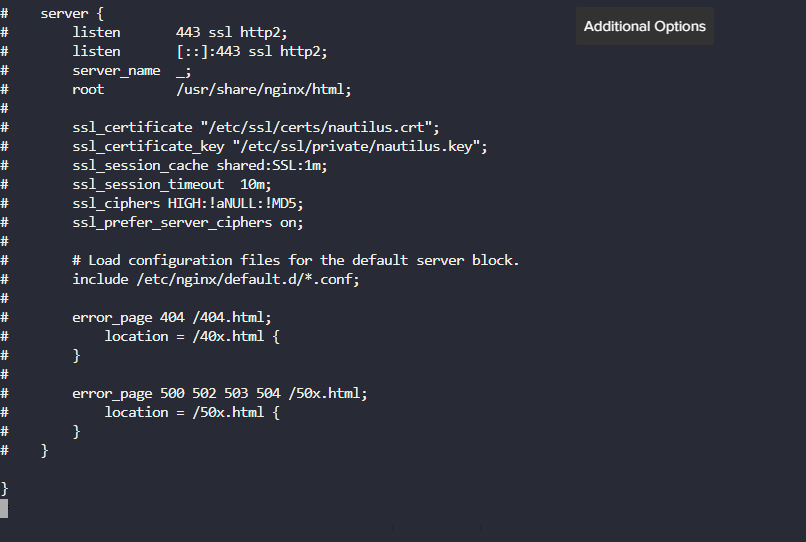Screen dimensions: 806x542
Task: Click the ssl_ciphers HIGH:!aNULL:!MD5 line
Action: (x=187, y=203)
